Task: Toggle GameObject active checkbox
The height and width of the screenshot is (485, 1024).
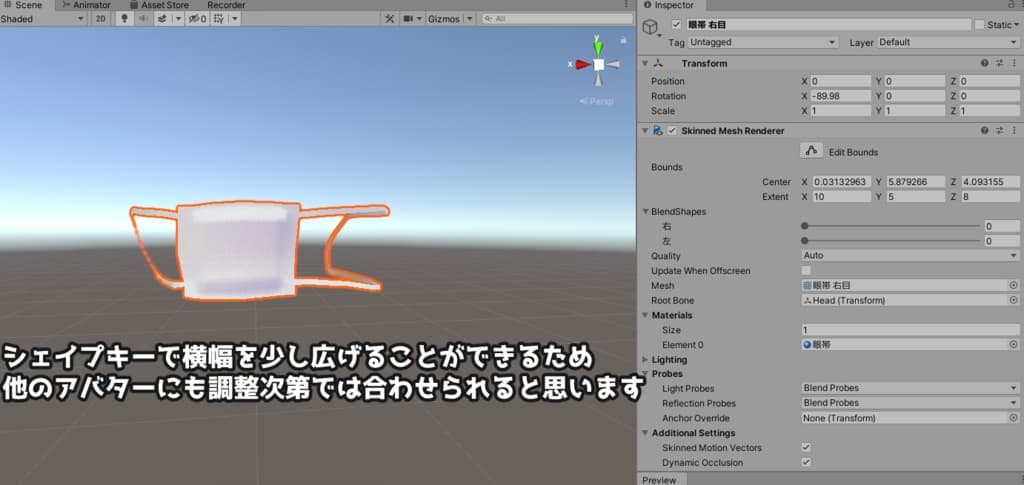Action: pos(677,25)
